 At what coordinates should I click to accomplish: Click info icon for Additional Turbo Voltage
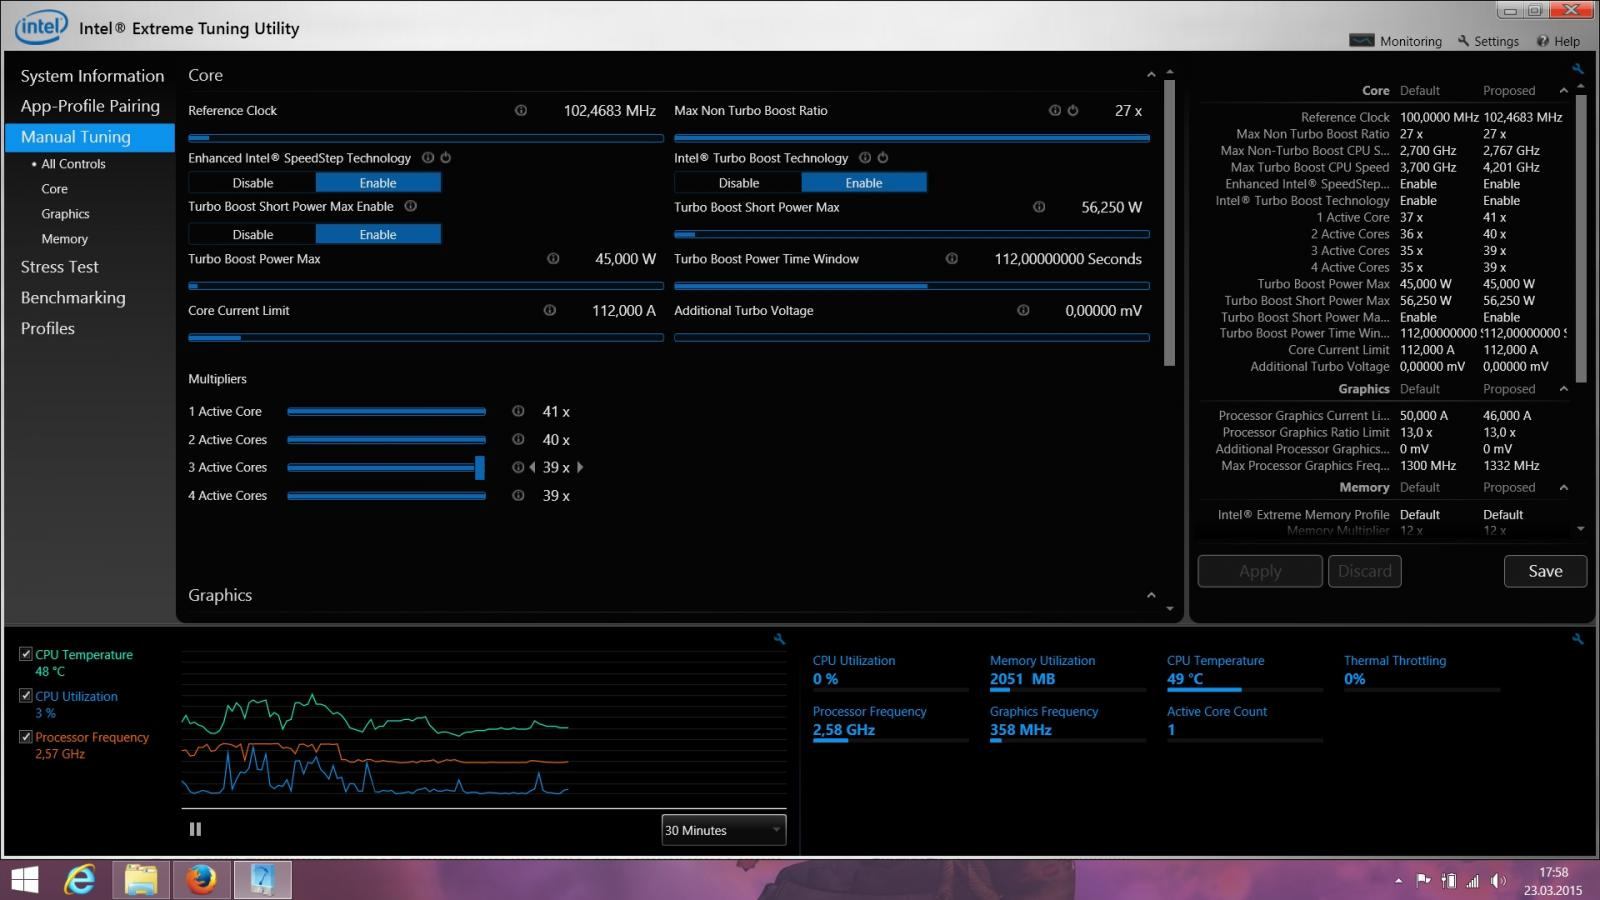tap(1023, 311)
